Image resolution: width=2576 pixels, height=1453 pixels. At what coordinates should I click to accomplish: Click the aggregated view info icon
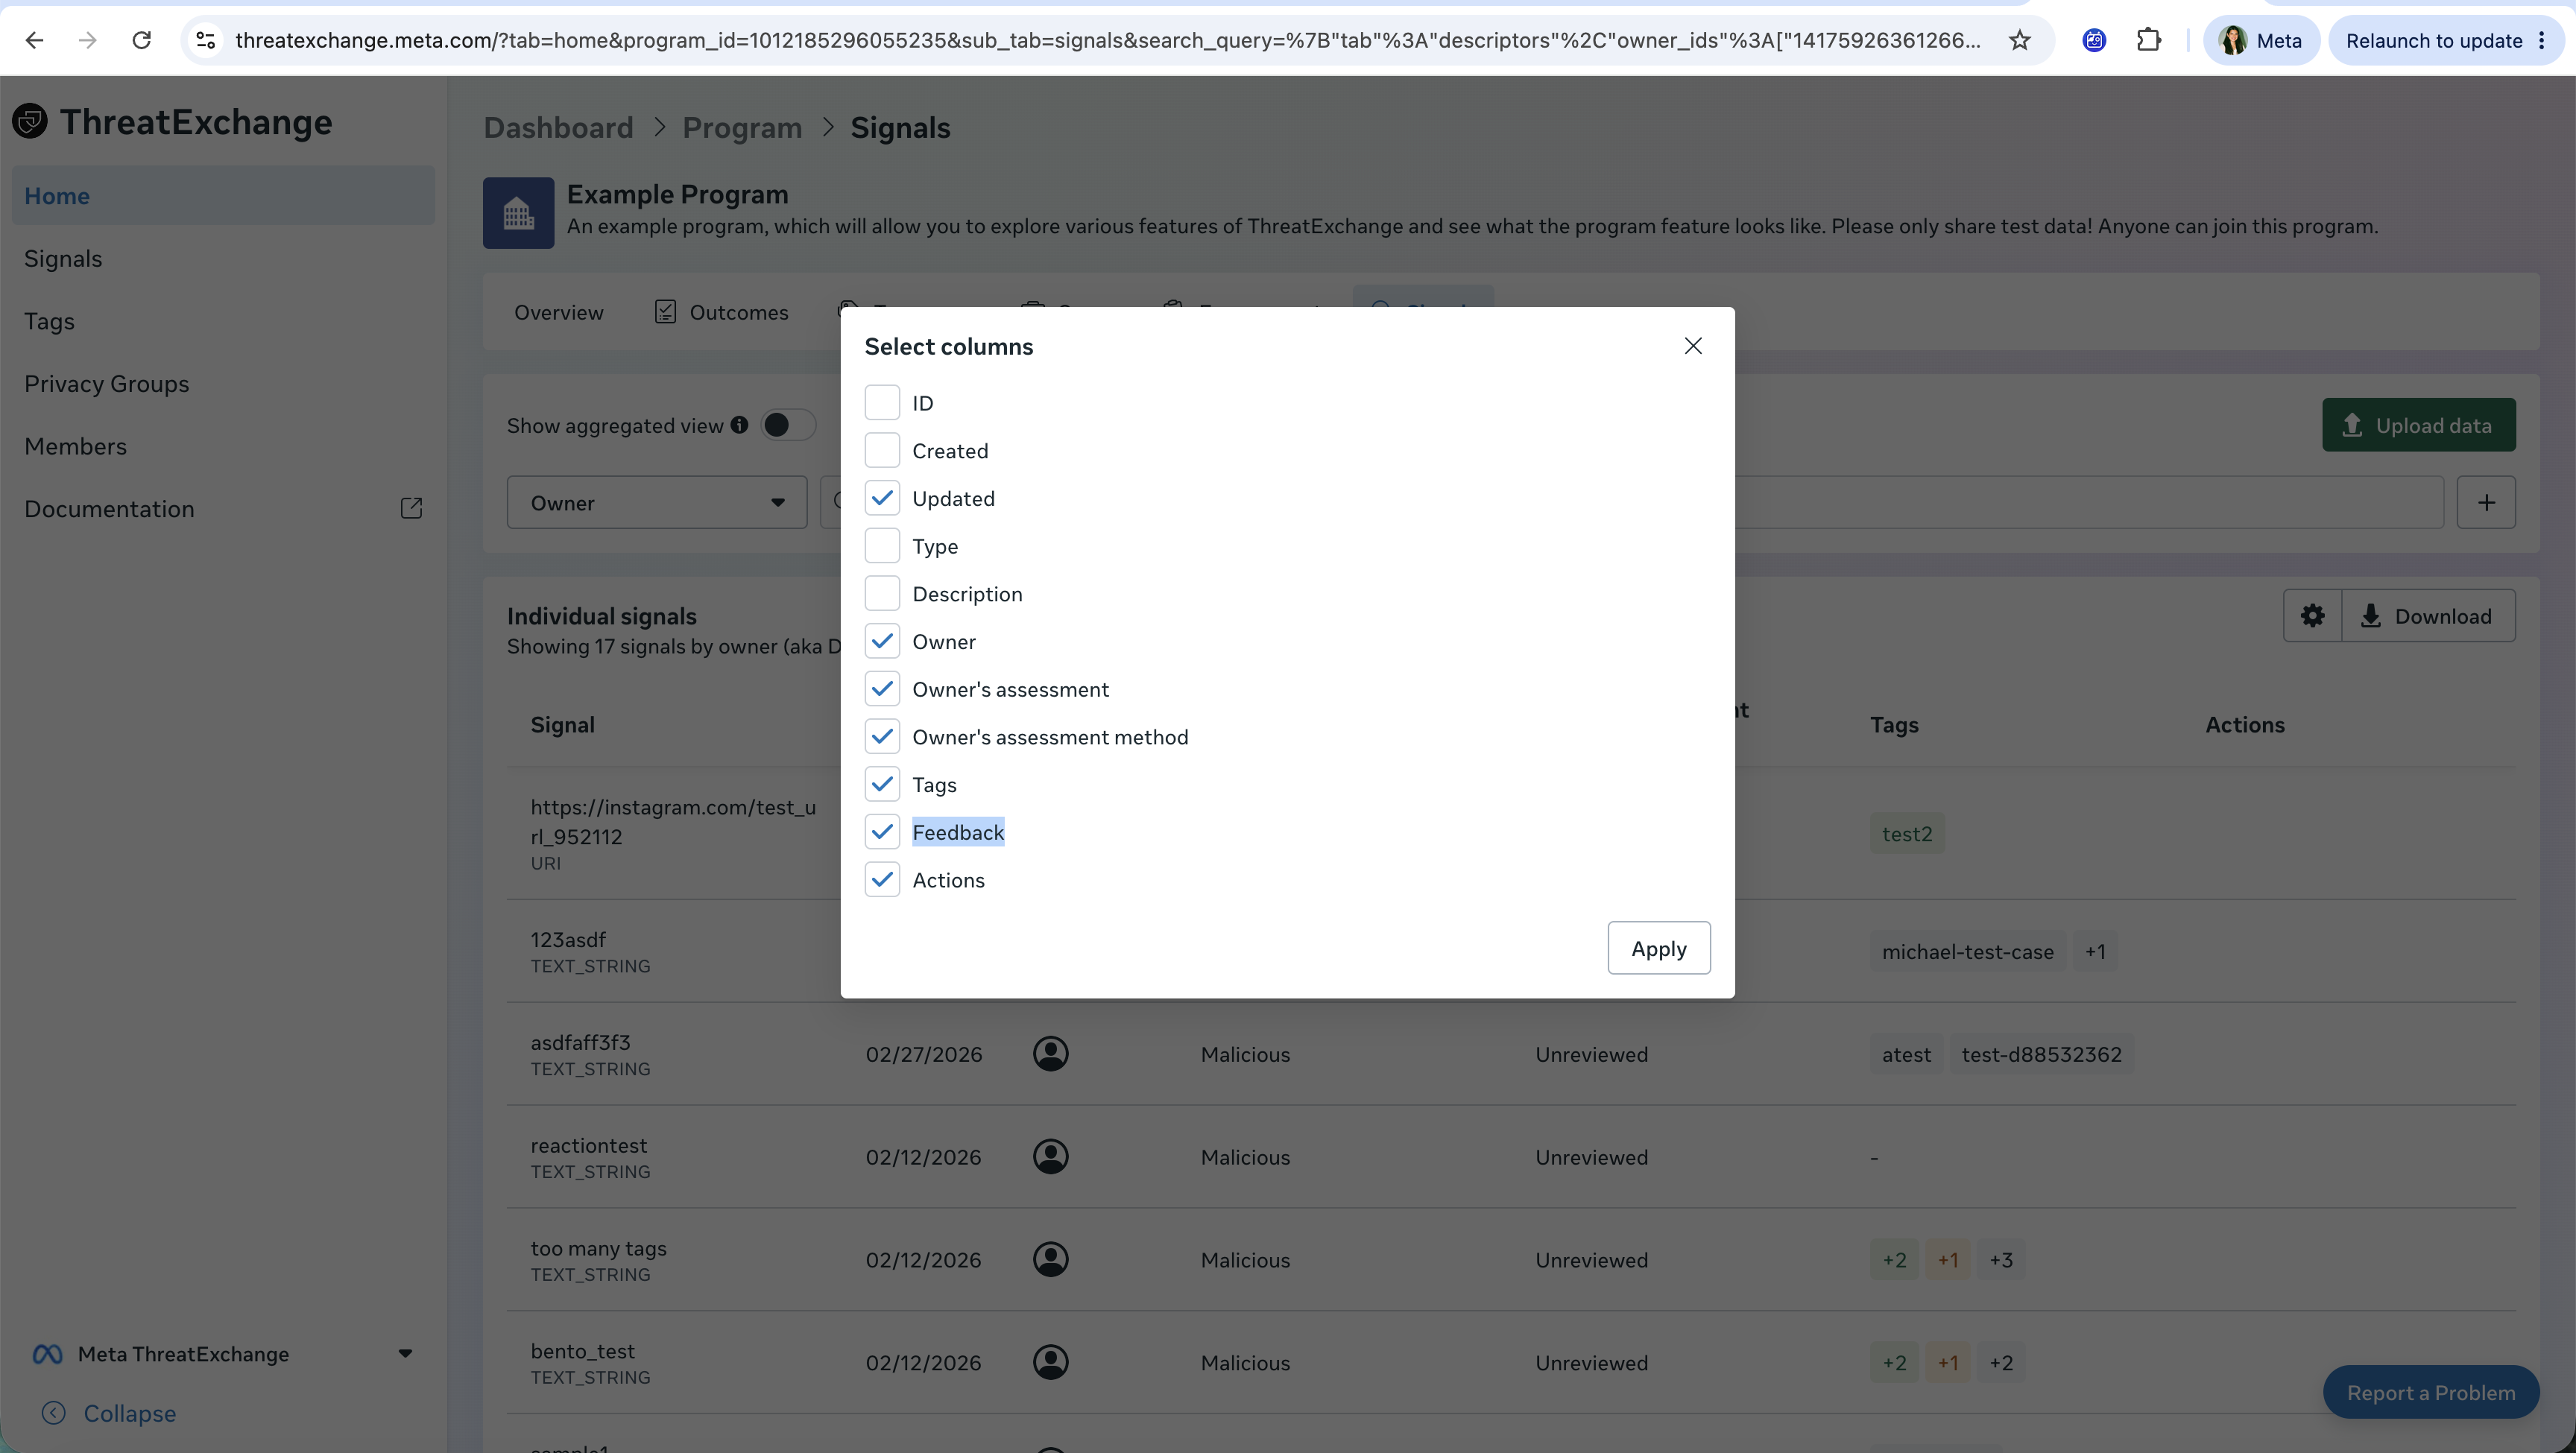click(x=739, y=425)
